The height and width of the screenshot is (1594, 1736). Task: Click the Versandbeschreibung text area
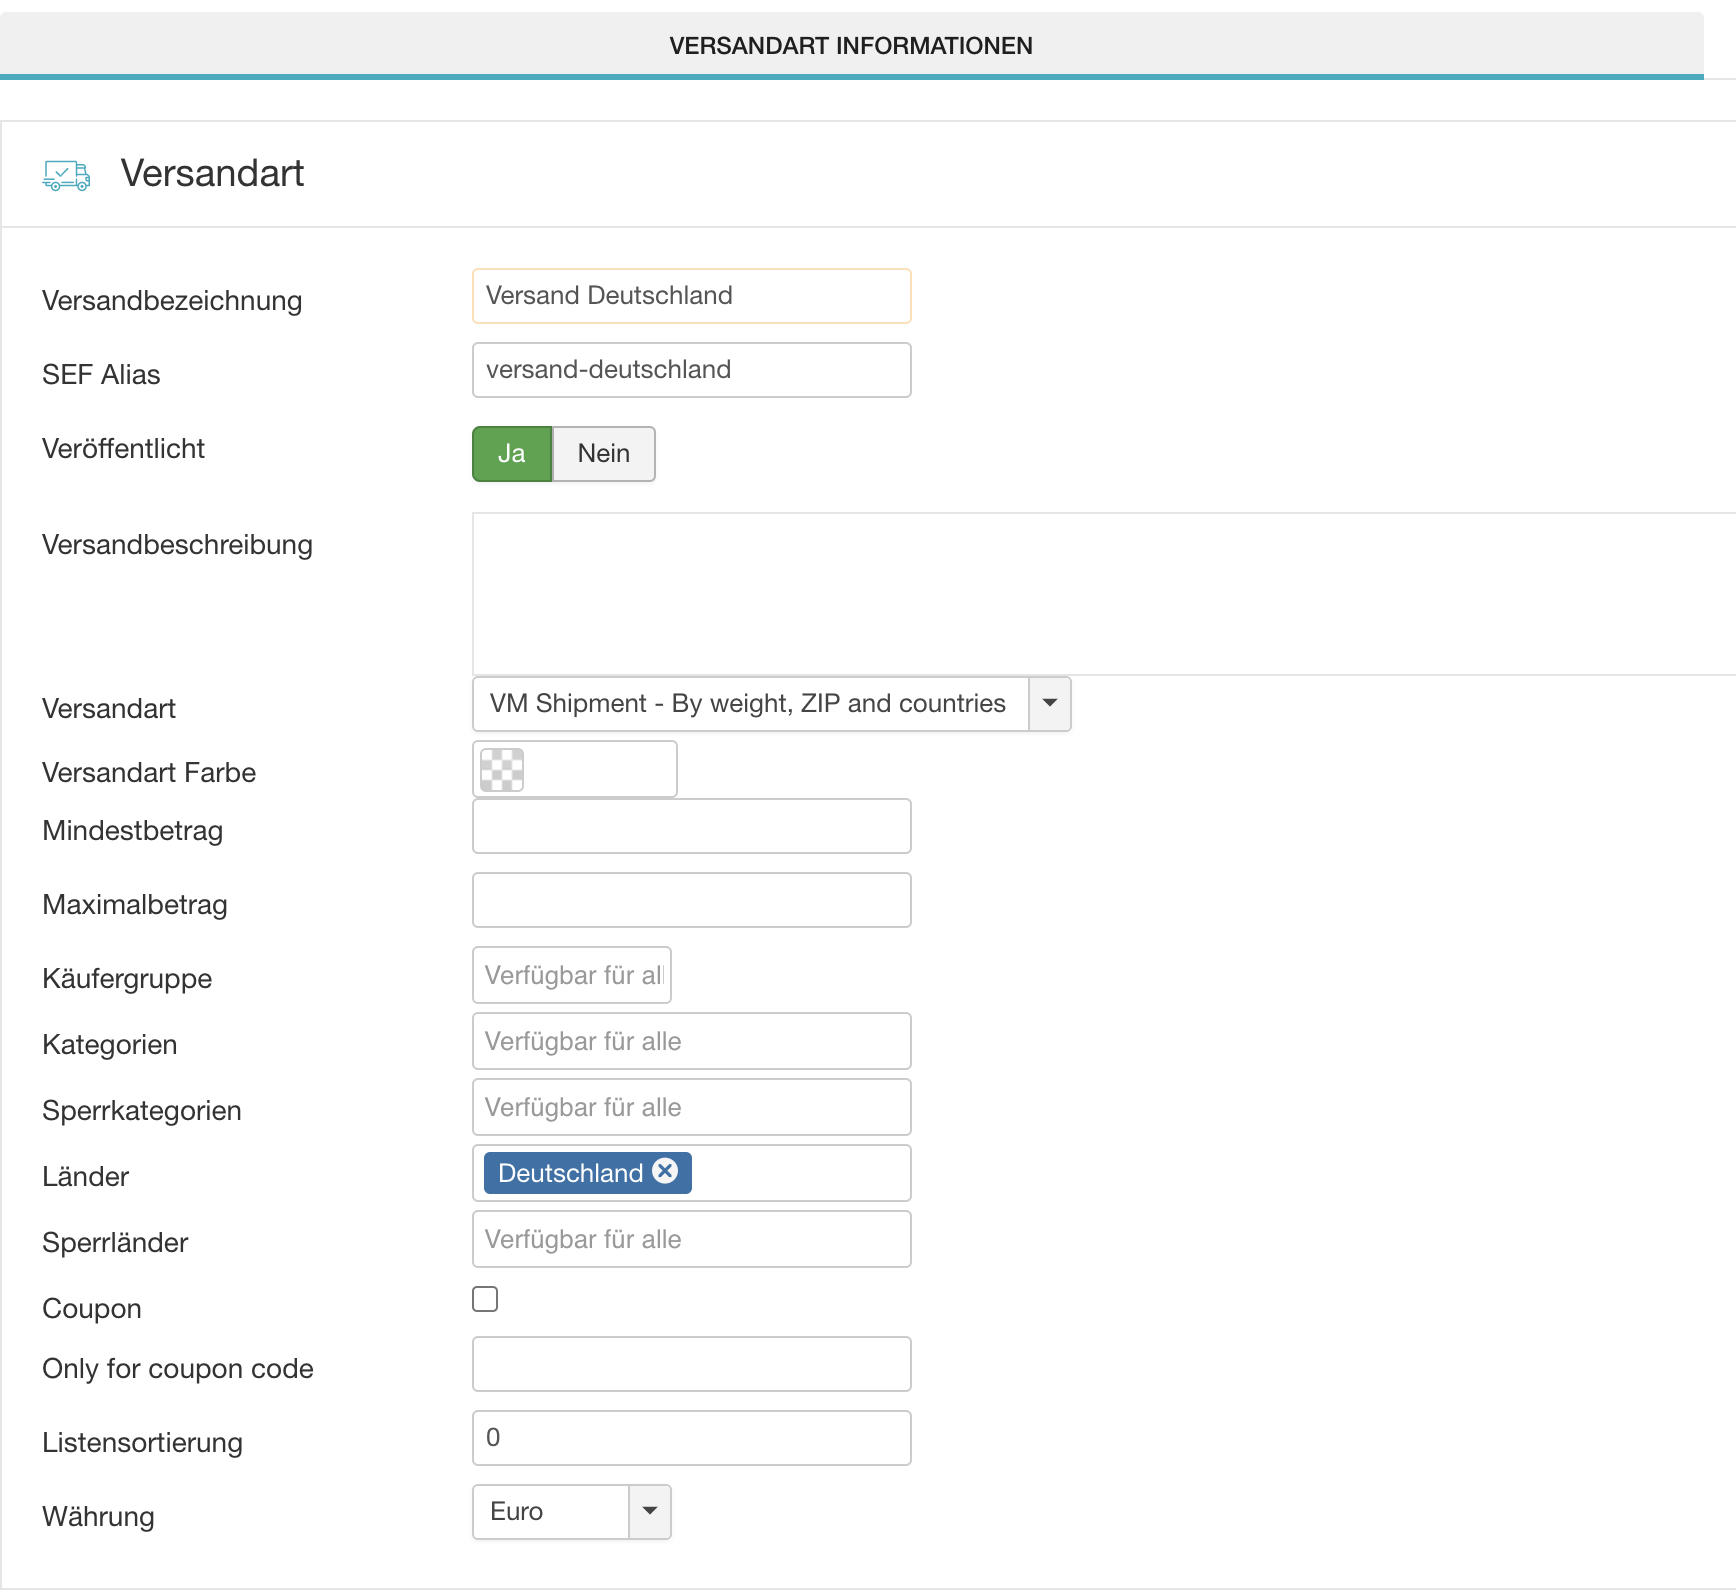point(1100,594)
